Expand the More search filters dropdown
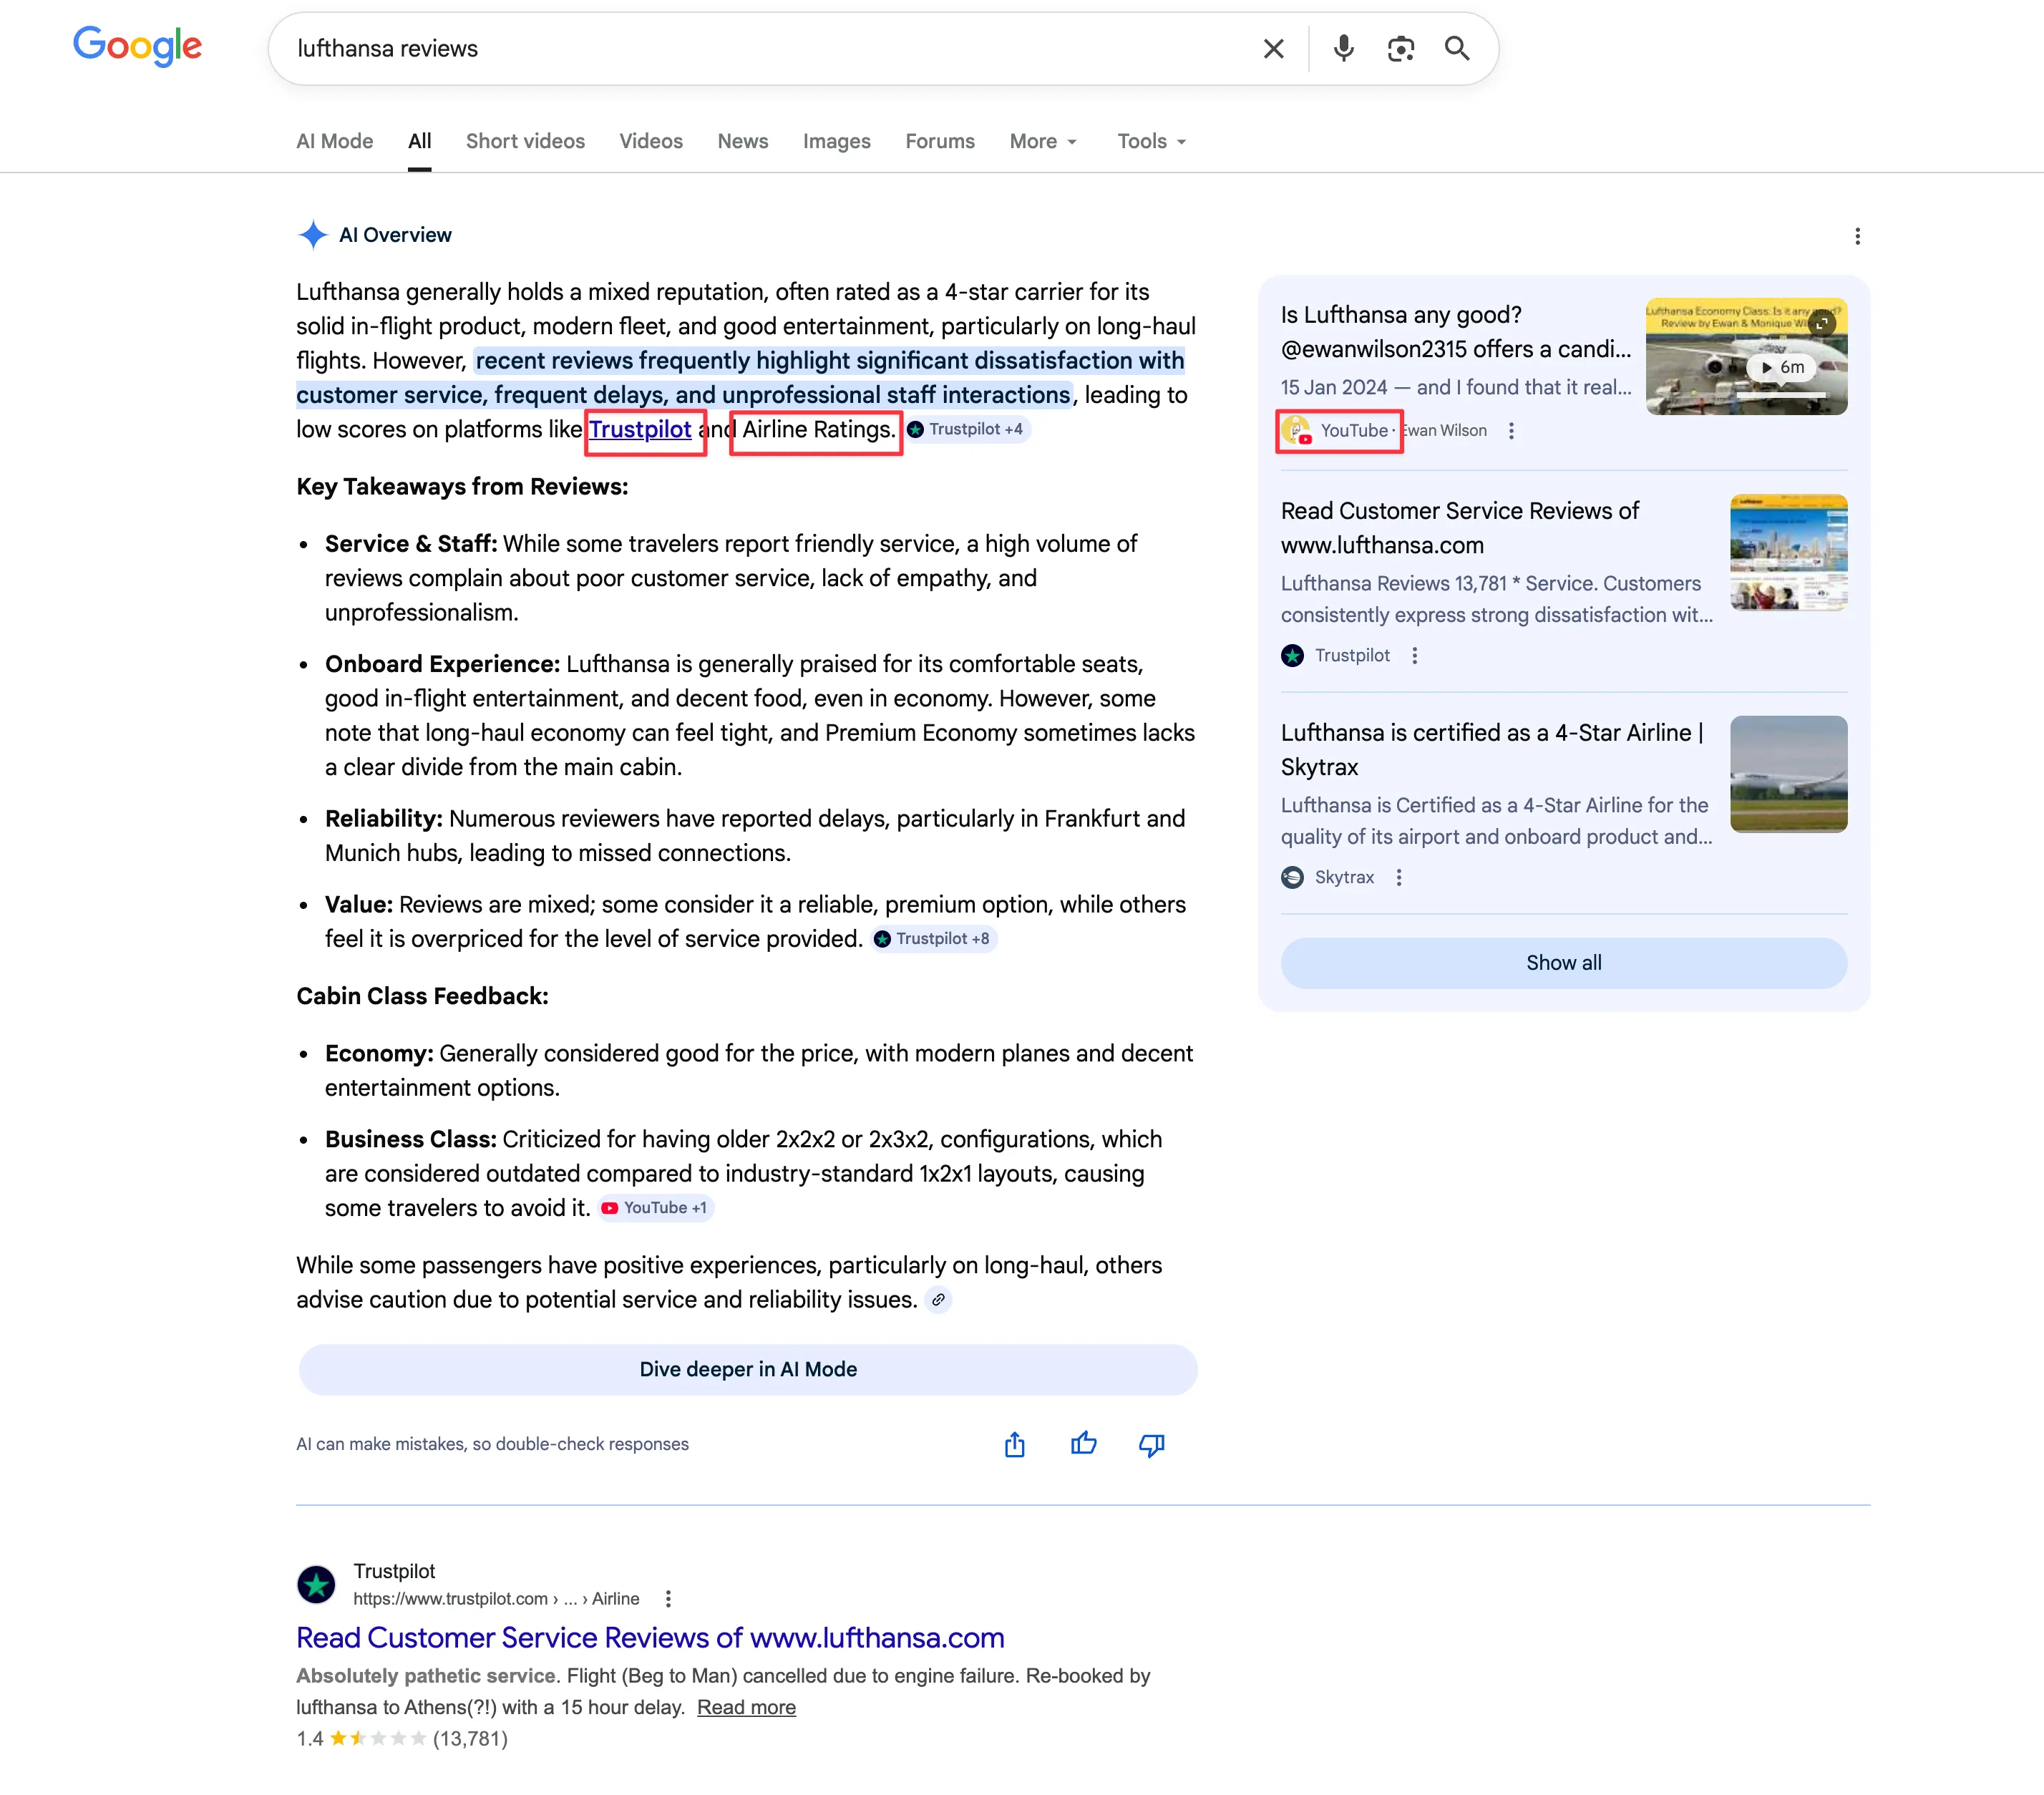Screen dimensions: 2044x1795 click(1043, 141)
